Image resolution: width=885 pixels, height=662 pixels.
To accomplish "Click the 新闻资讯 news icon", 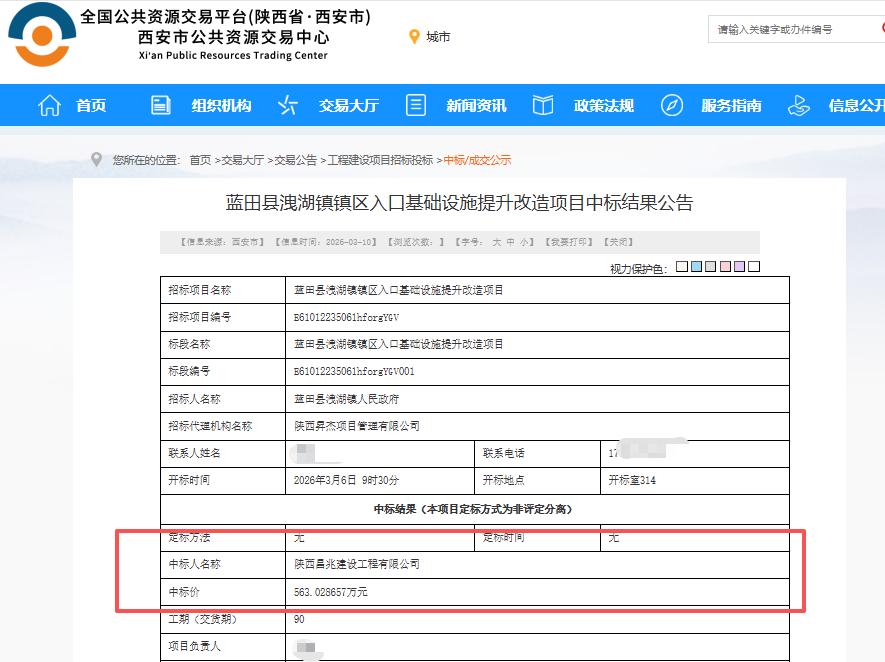I will (x=416, y=105).
